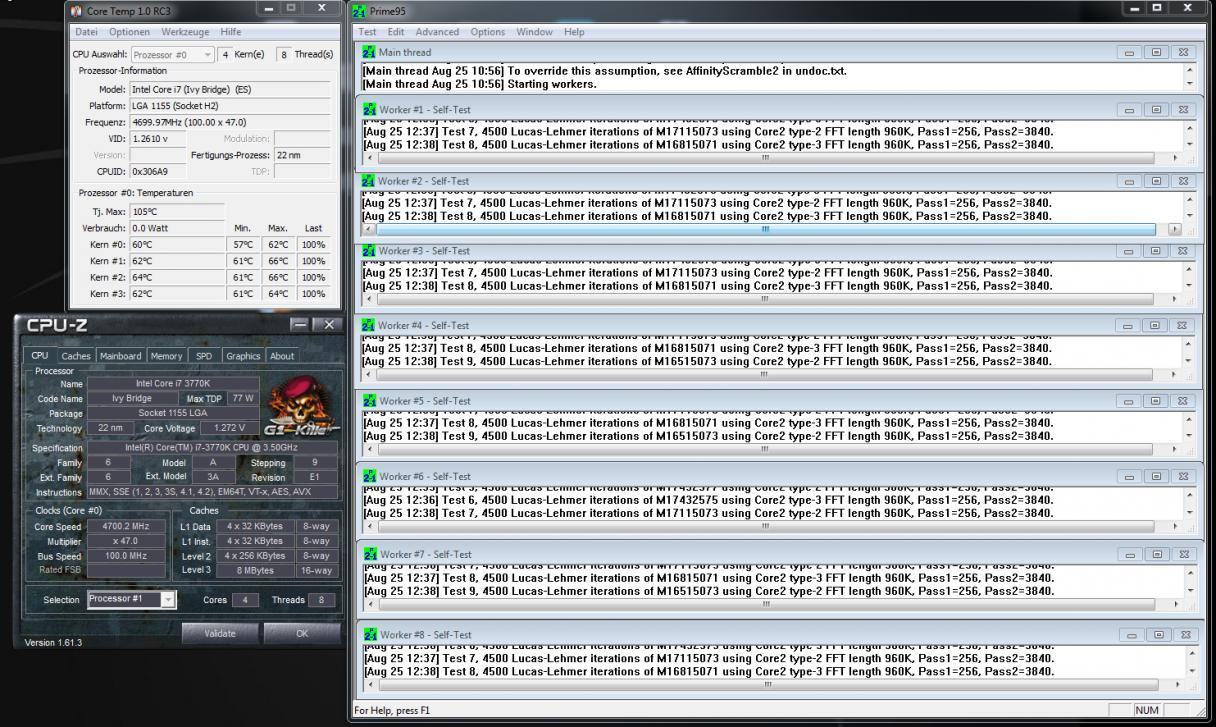Click the G1-Killer skull logo in CPU-Z
1216x727 pixels.
tap(300, 405)
